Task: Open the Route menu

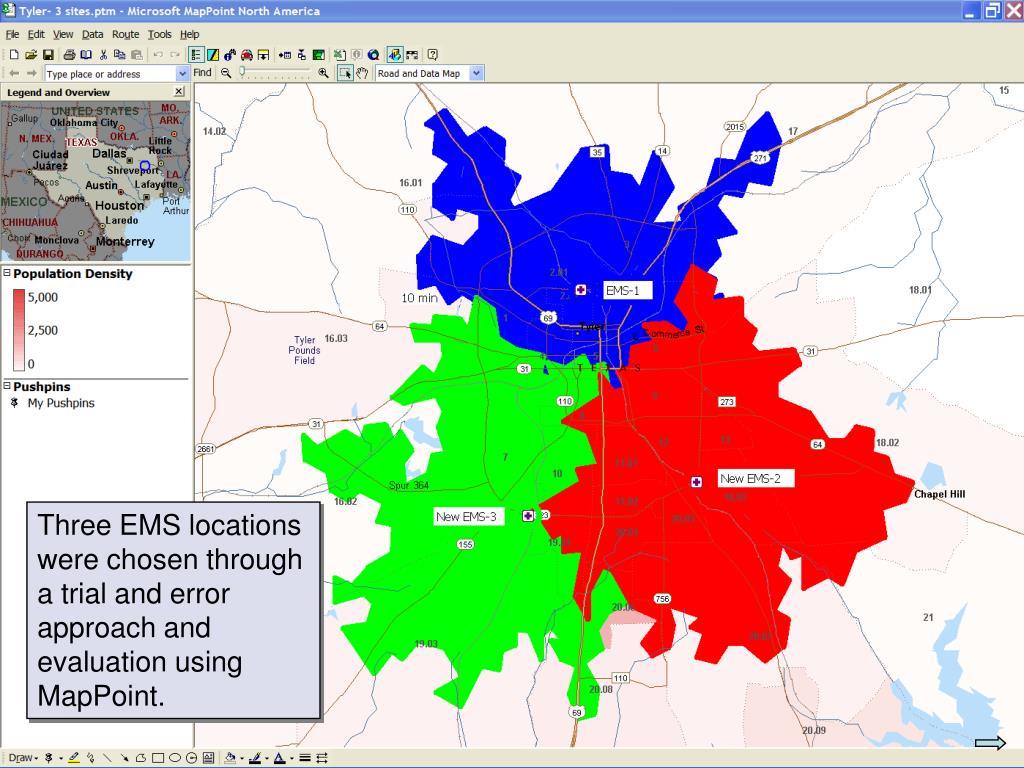Action: pyautogui.click(x=125, y=34)
